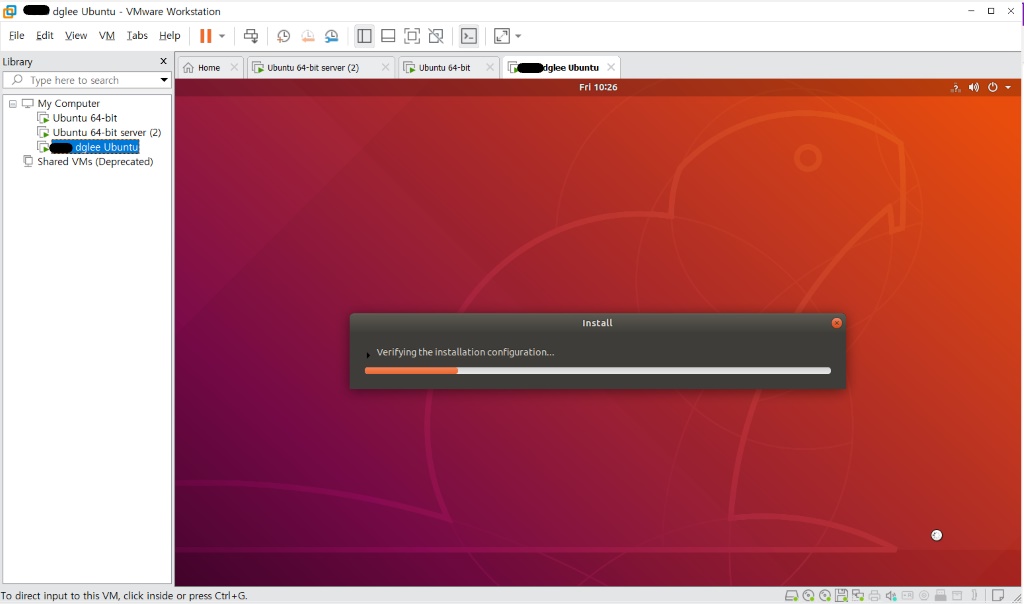Open the File menu
Screen dimensions: 1024x604
[x=16, y=35]
